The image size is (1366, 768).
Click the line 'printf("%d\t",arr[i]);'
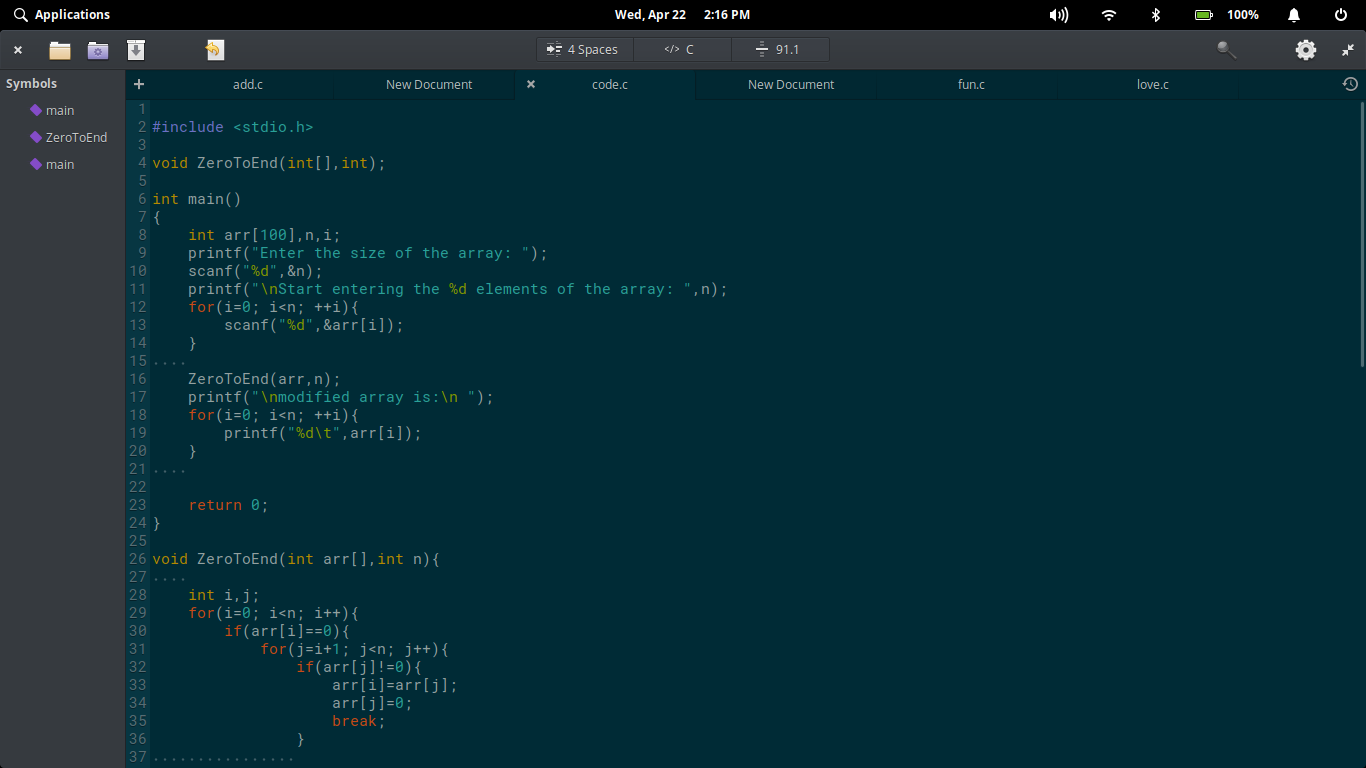[x=323, y=433]
